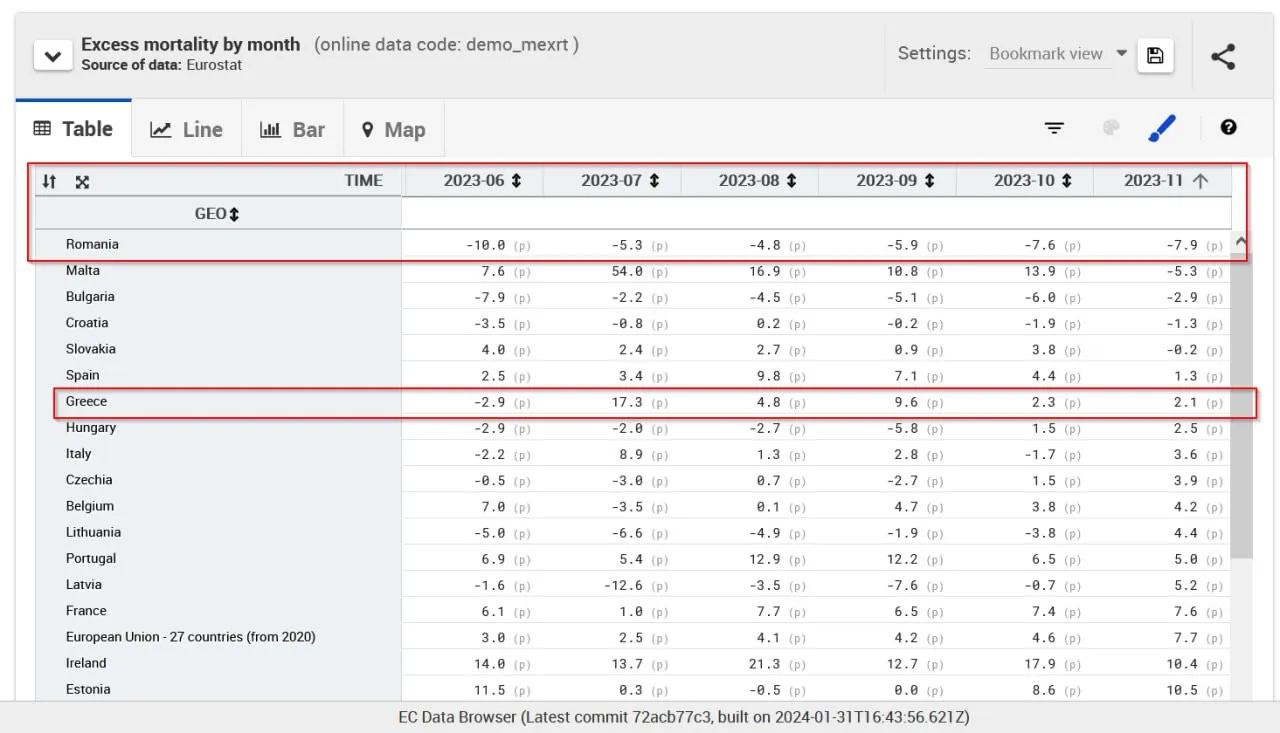Select the Latvia row label

point(84,584)
